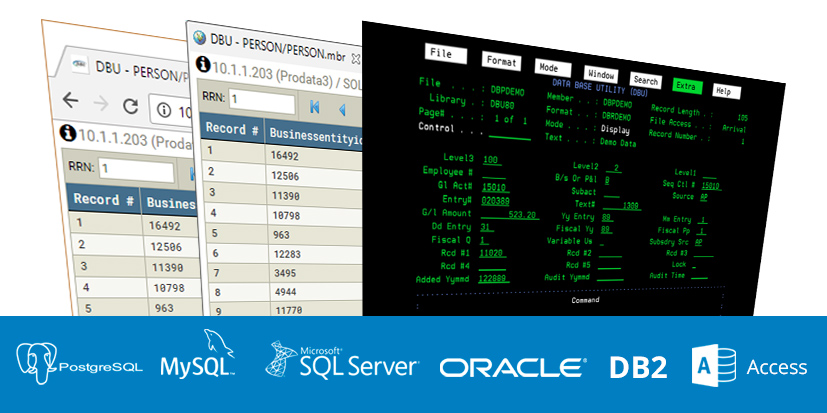
Task: Click the grayed forward arrow icon
Action: [101, 103]
